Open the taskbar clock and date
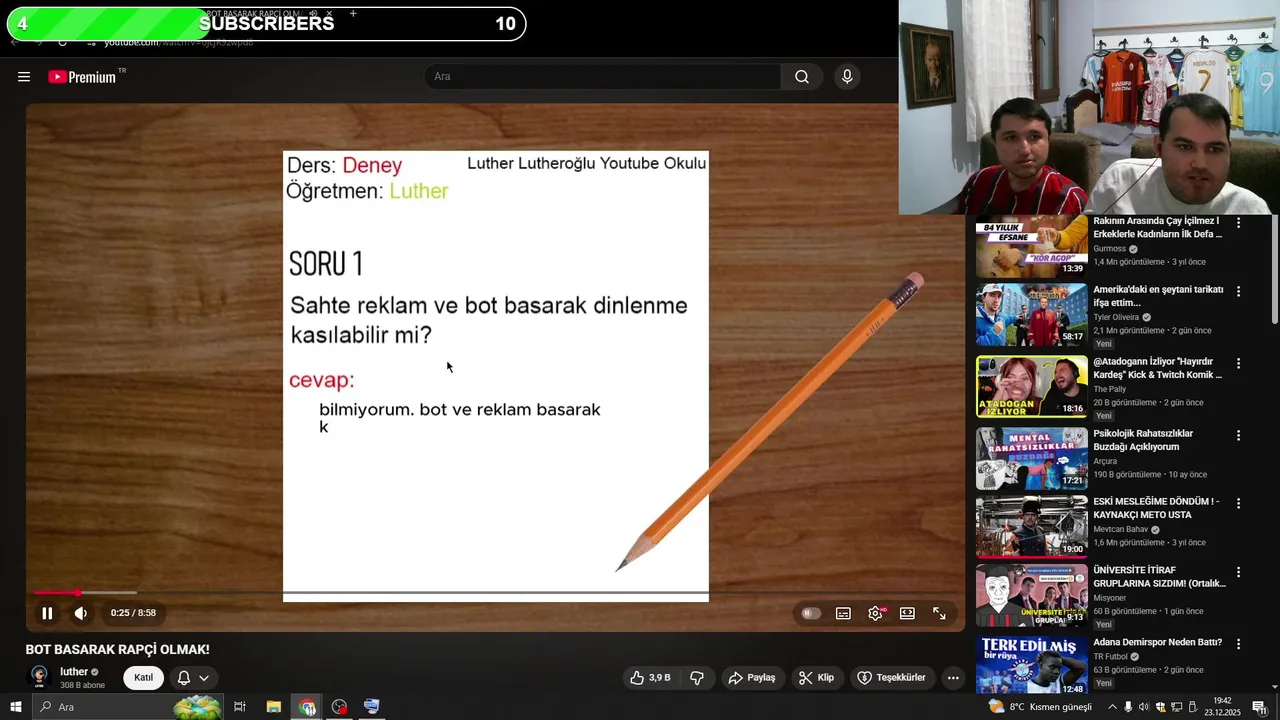The height and width of the screenshot is (720, 1280). (1225, 707)
